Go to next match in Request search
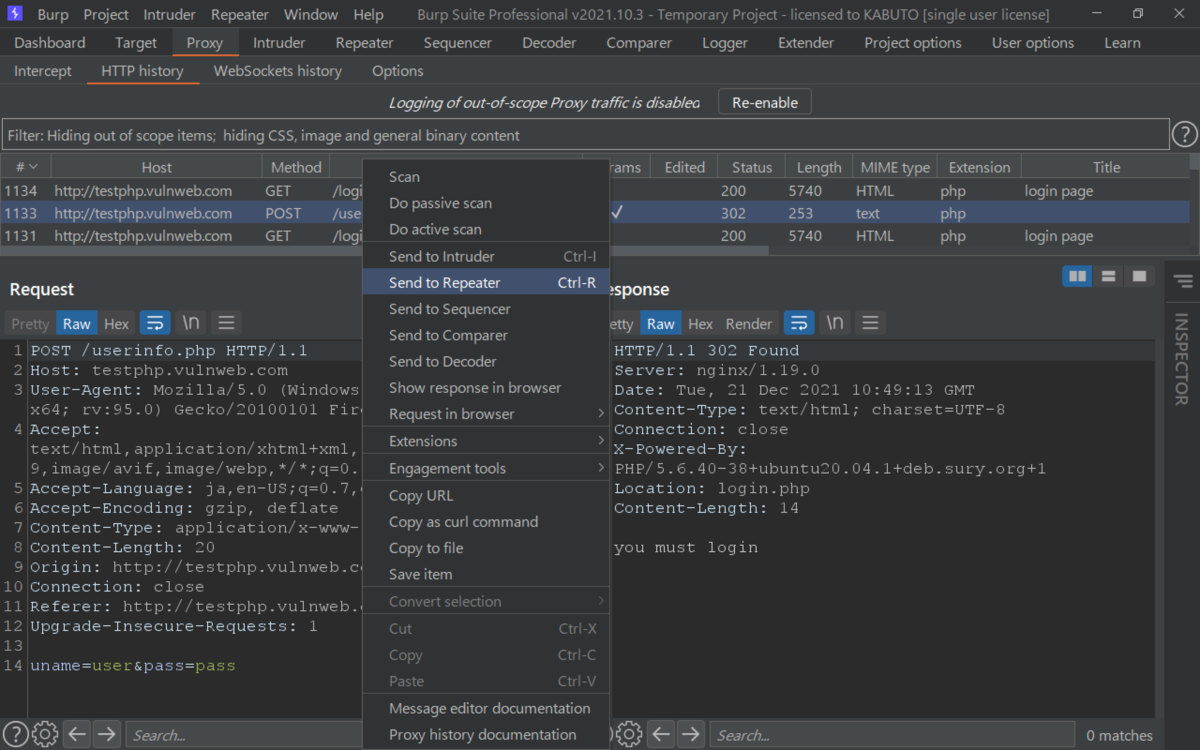This screenshot has width=1200, height=750. [107, 734]
